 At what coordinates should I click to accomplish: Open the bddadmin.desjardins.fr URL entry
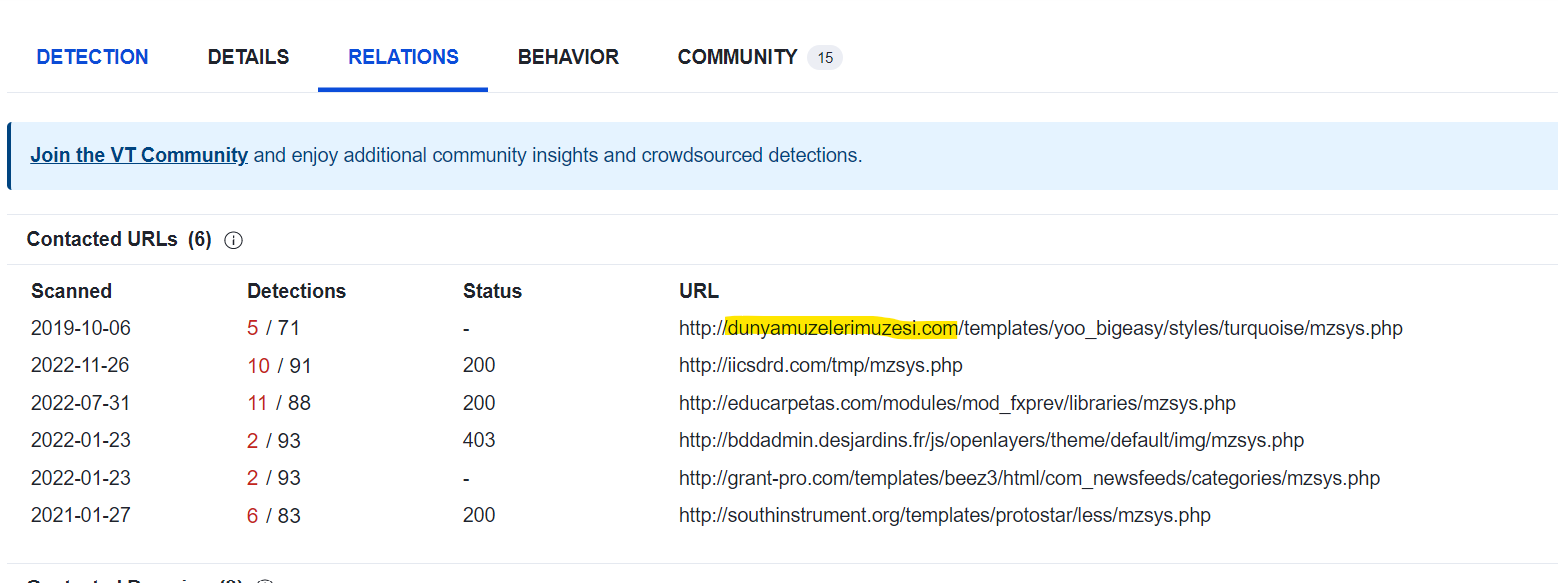(991, 441)
